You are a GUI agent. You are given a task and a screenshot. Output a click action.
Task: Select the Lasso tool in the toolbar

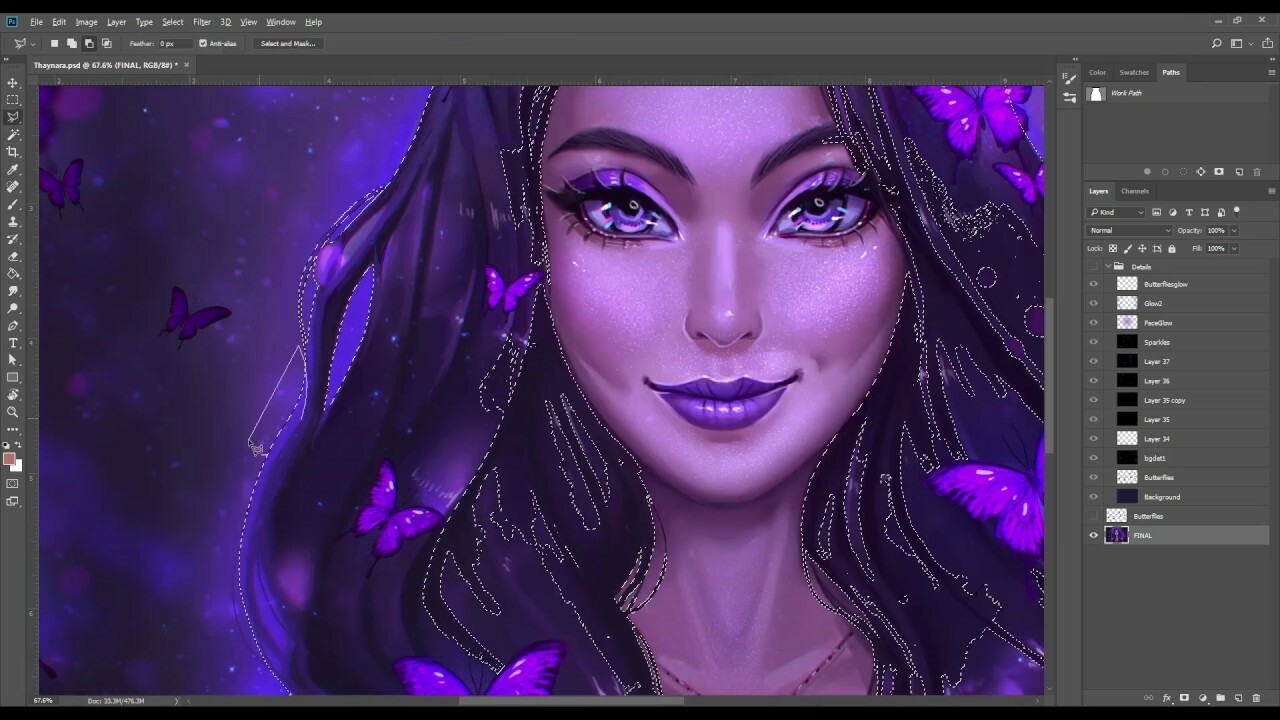pos(13,116)
